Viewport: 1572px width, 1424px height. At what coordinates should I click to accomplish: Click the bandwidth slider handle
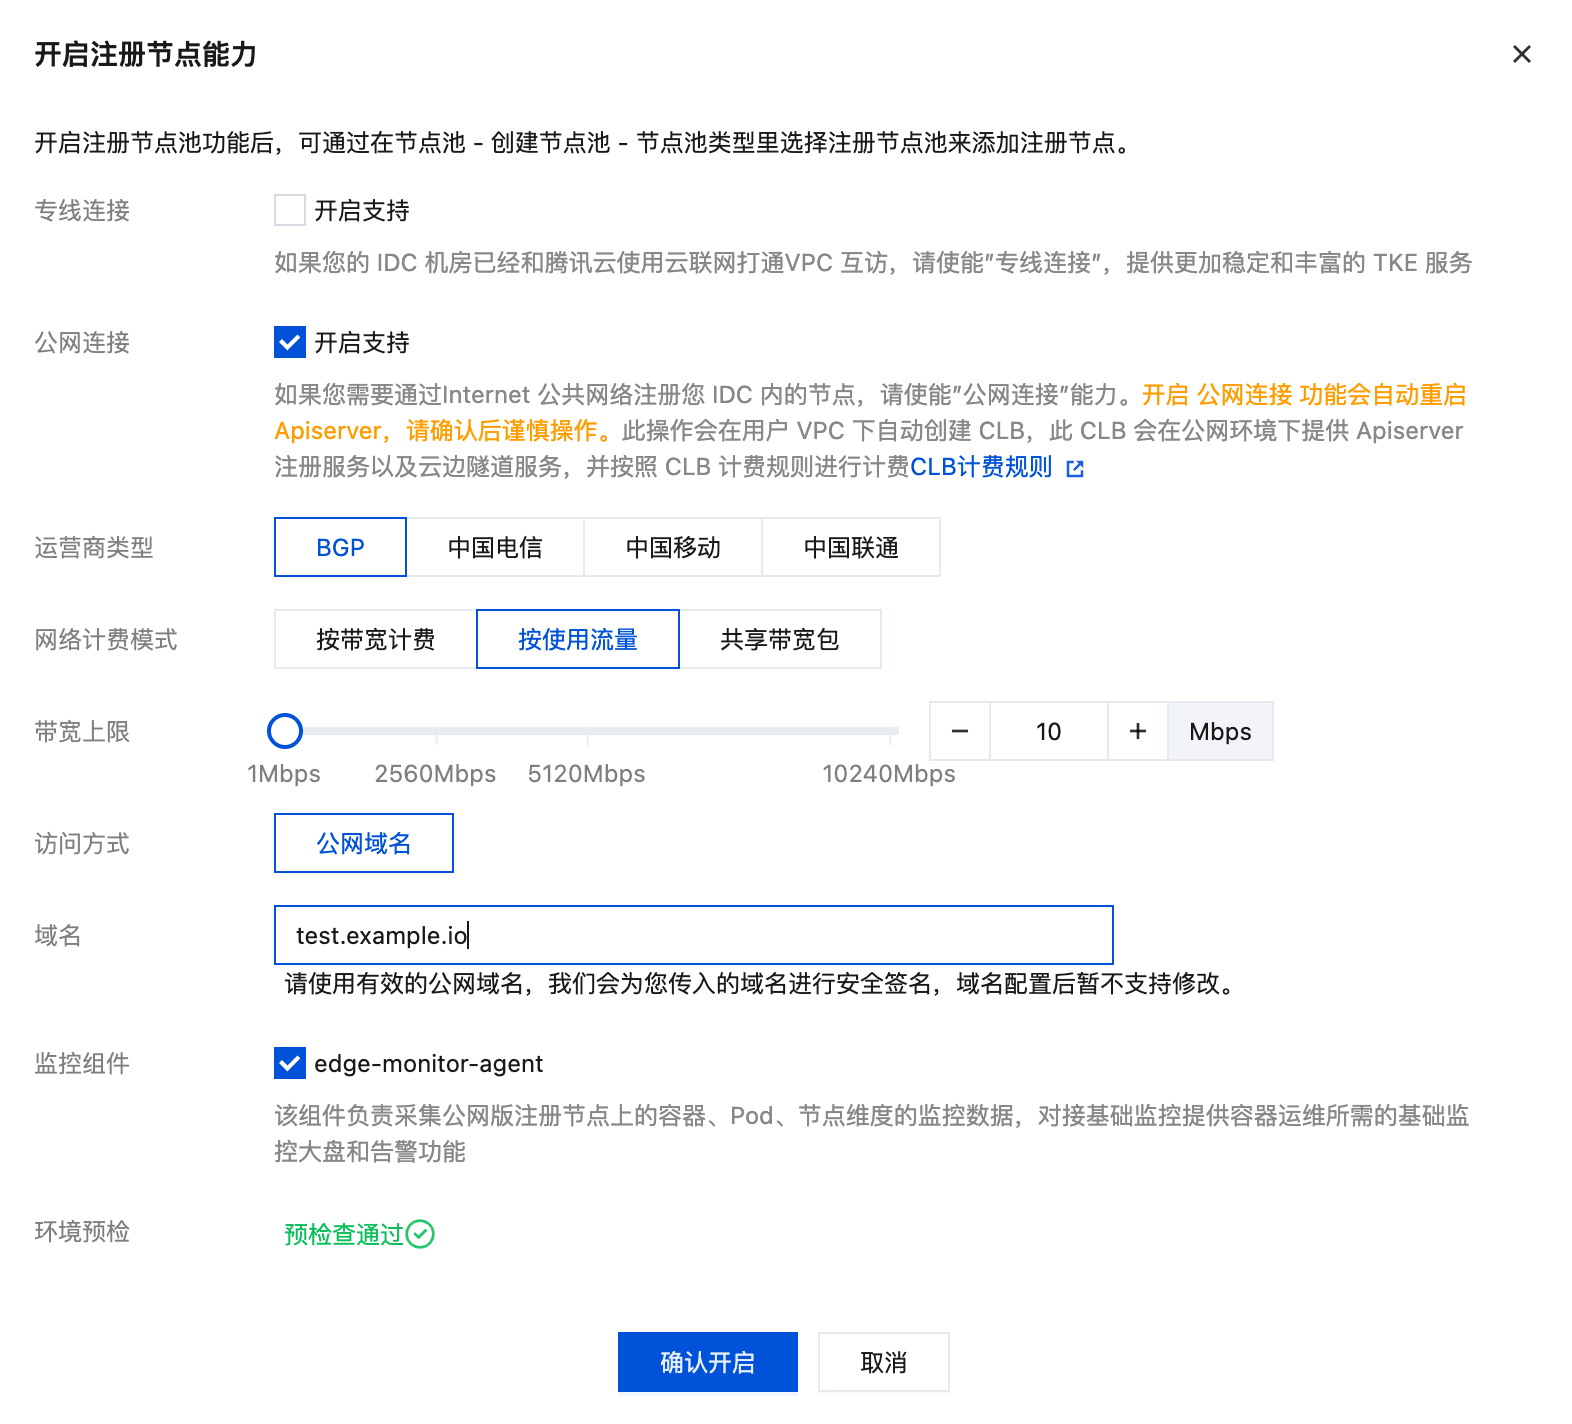[x=285, y=731]
